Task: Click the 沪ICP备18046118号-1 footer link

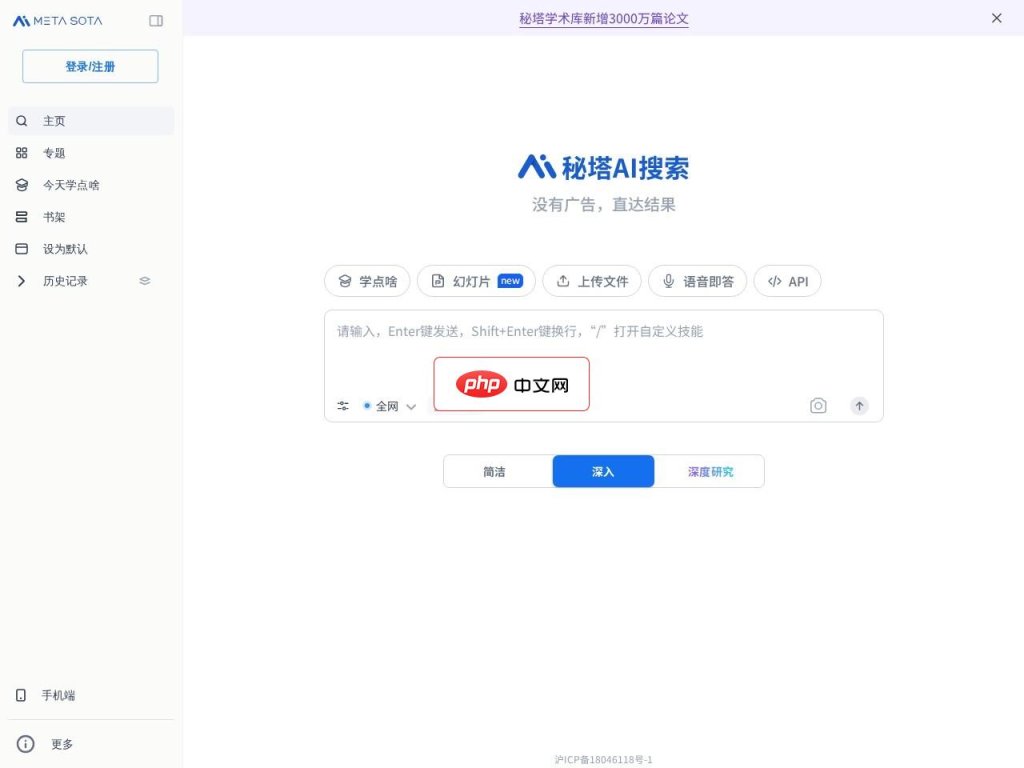Action: 603,760
